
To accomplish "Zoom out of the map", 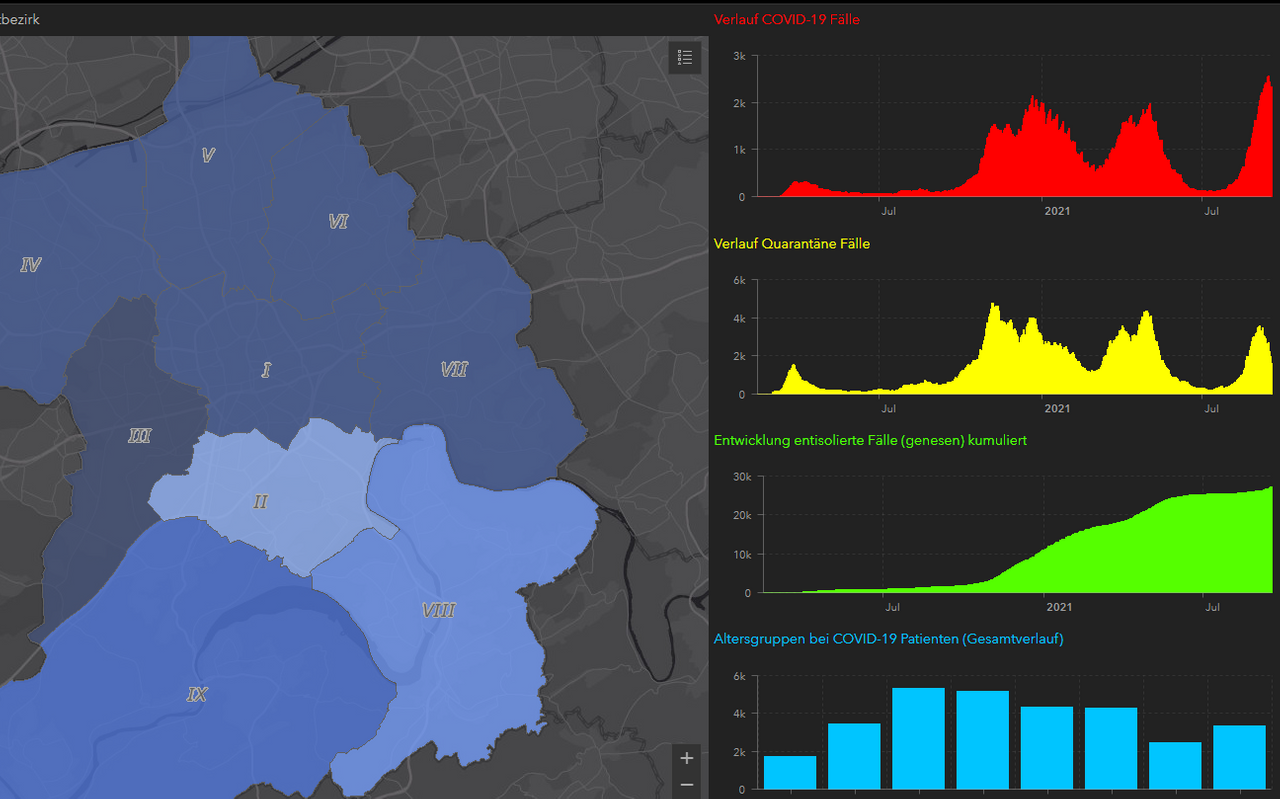I will [x=686, y=785].
